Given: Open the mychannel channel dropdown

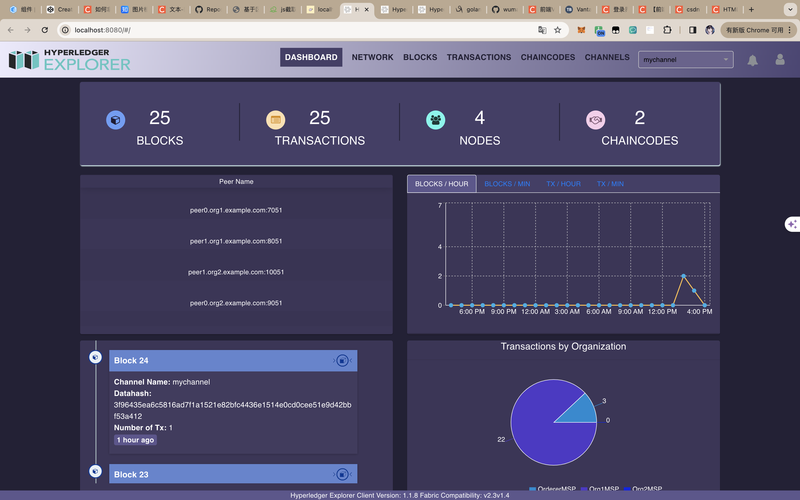Looking at the screenshot, I should tap(686, 60).
